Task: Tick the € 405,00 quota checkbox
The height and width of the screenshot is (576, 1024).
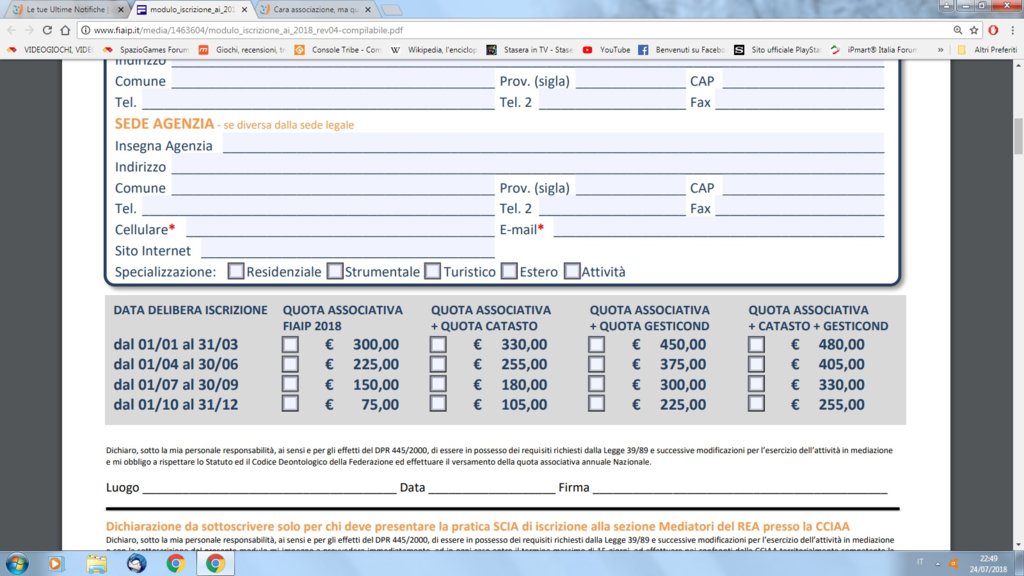Action: (756, 364)
